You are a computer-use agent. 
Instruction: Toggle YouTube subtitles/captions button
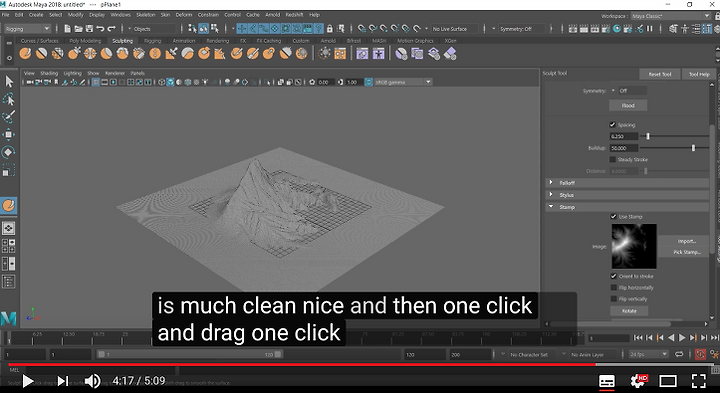[607, 381]
